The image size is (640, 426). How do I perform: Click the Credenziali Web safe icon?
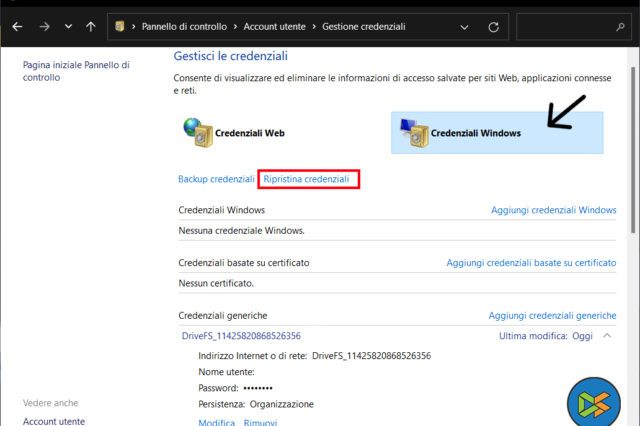198,132
